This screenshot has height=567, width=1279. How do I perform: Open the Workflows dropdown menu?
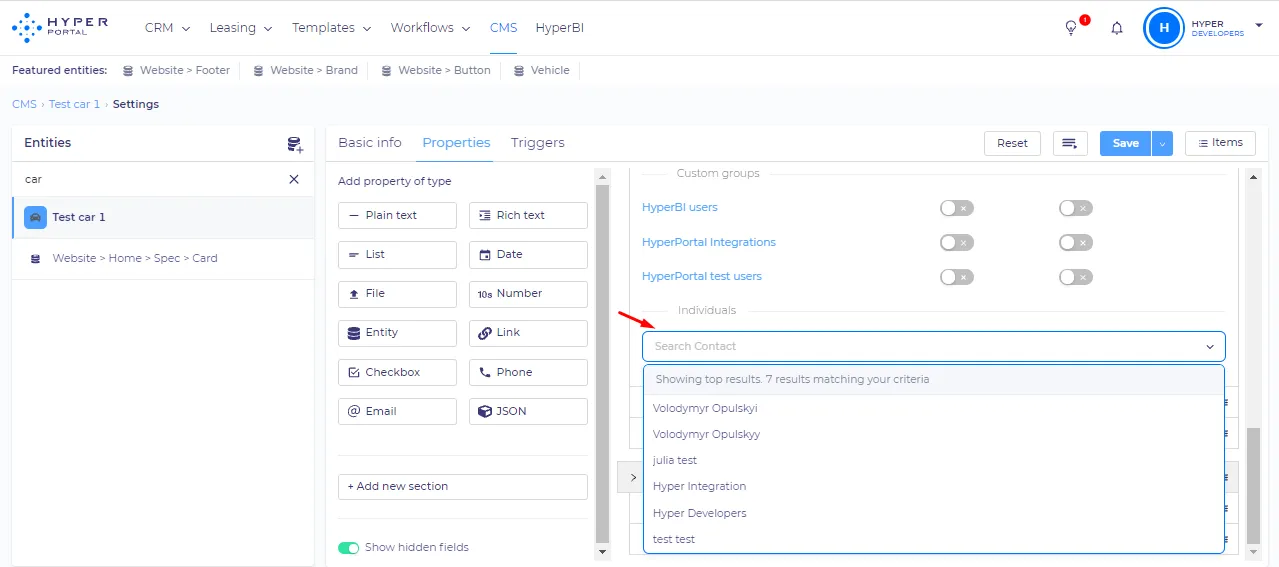[x=431, y=28]
